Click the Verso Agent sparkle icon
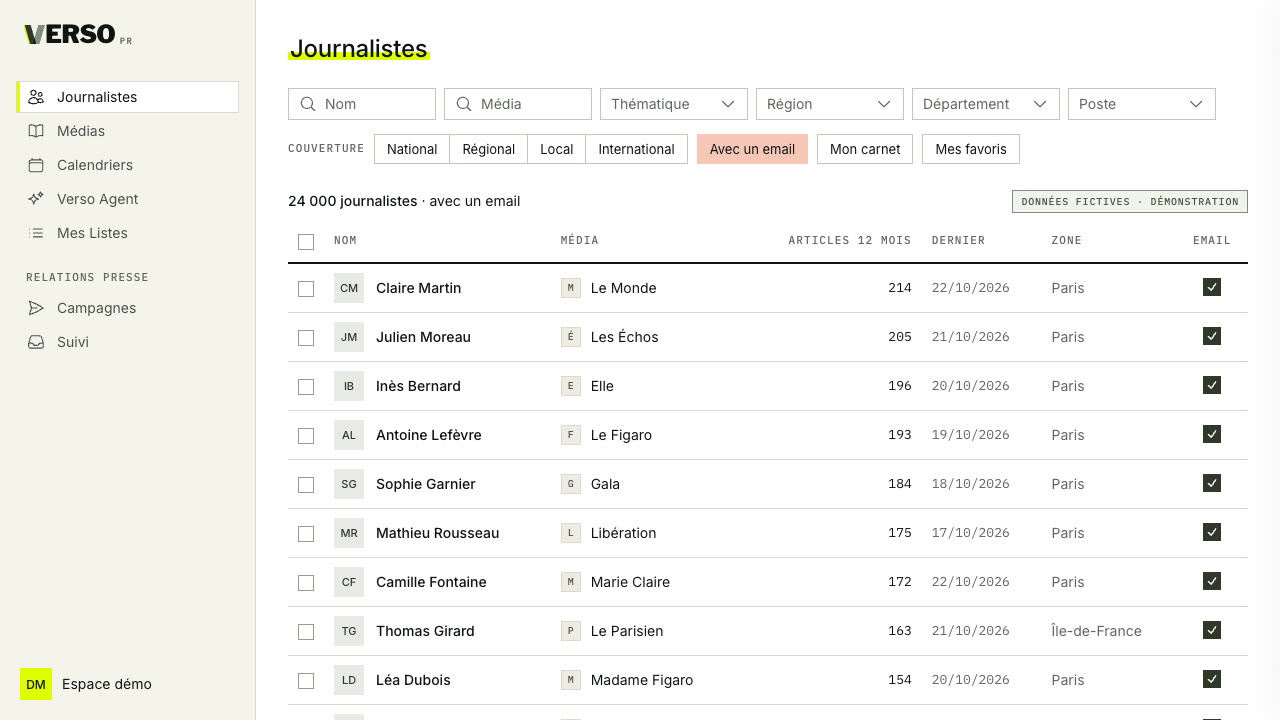Viewport: 1280px width, 720px height. click(36, 199)
